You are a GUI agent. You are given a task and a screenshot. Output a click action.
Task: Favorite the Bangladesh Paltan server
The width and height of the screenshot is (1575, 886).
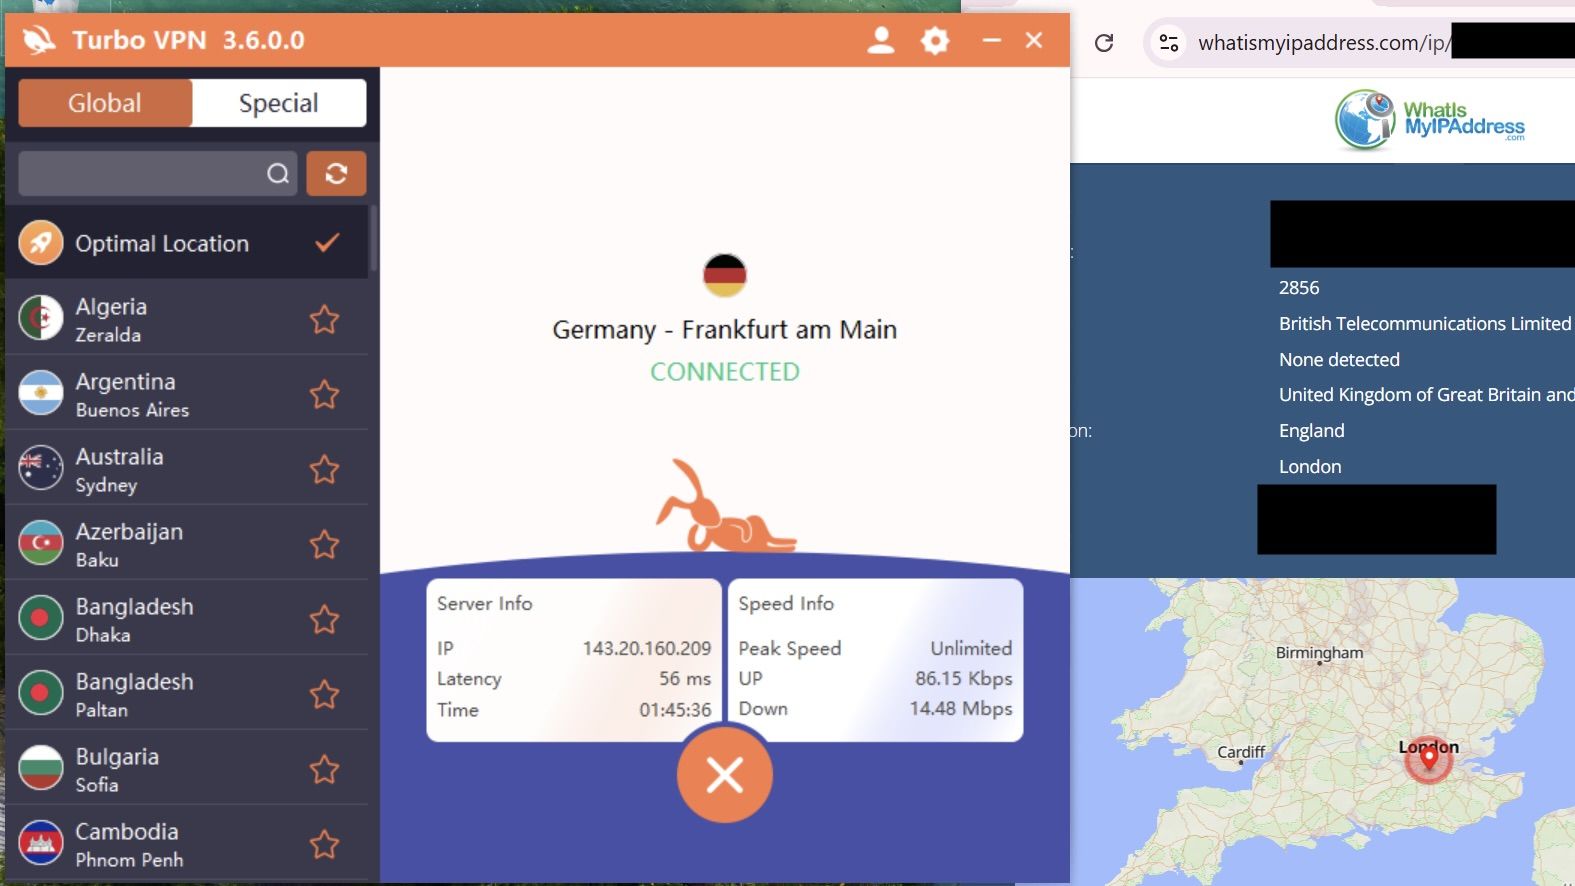coord(324,695)
